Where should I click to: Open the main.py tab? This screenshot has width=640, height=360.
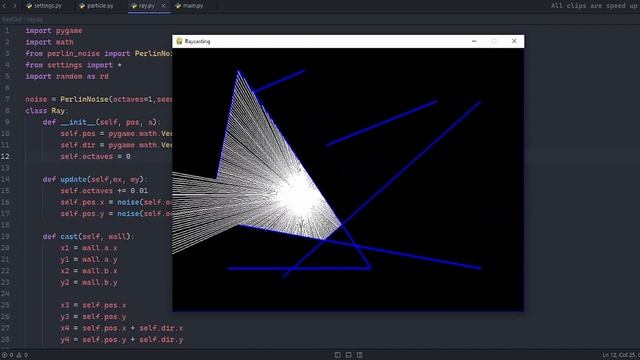tap(189, 6)
